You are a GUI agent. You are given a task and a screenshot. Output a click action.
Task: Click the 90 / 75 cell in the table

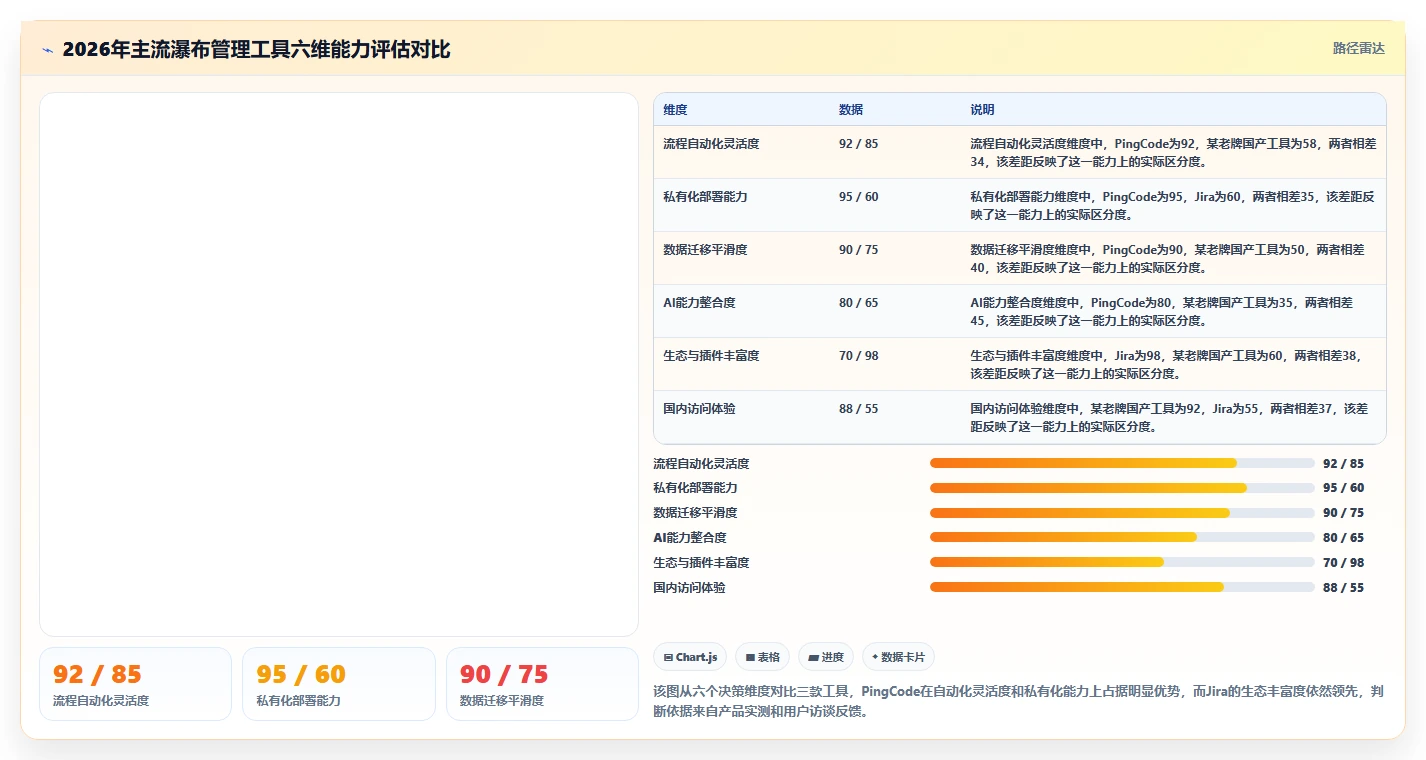pyautogui.click(x=859, y=250)
